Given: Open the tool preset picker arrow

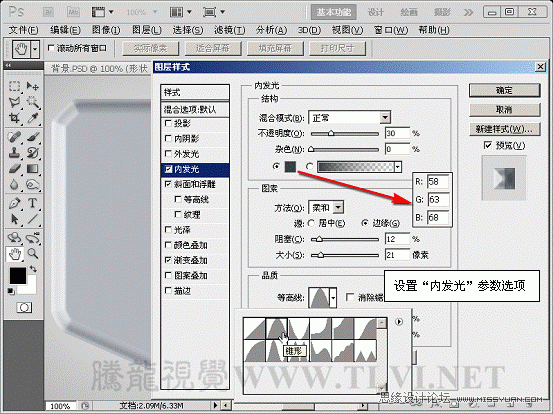Looking at the screenshot, I should pyautogui.click(x=35, y=49).
